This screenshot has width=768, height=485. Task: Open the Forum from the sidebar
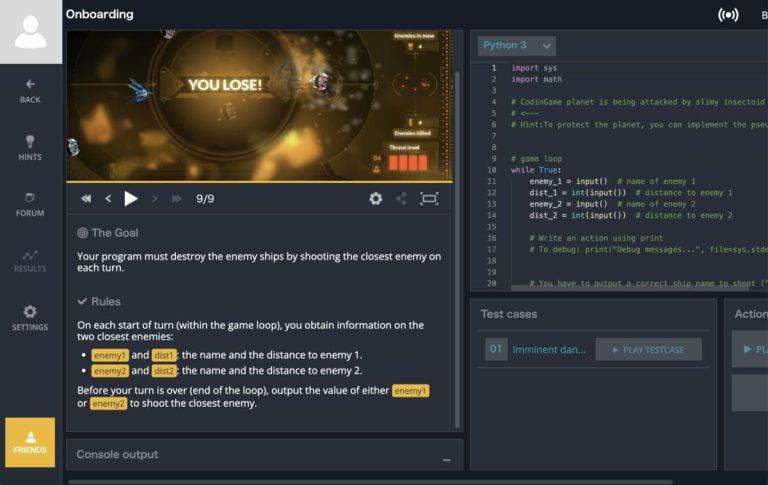pos(30,204)
